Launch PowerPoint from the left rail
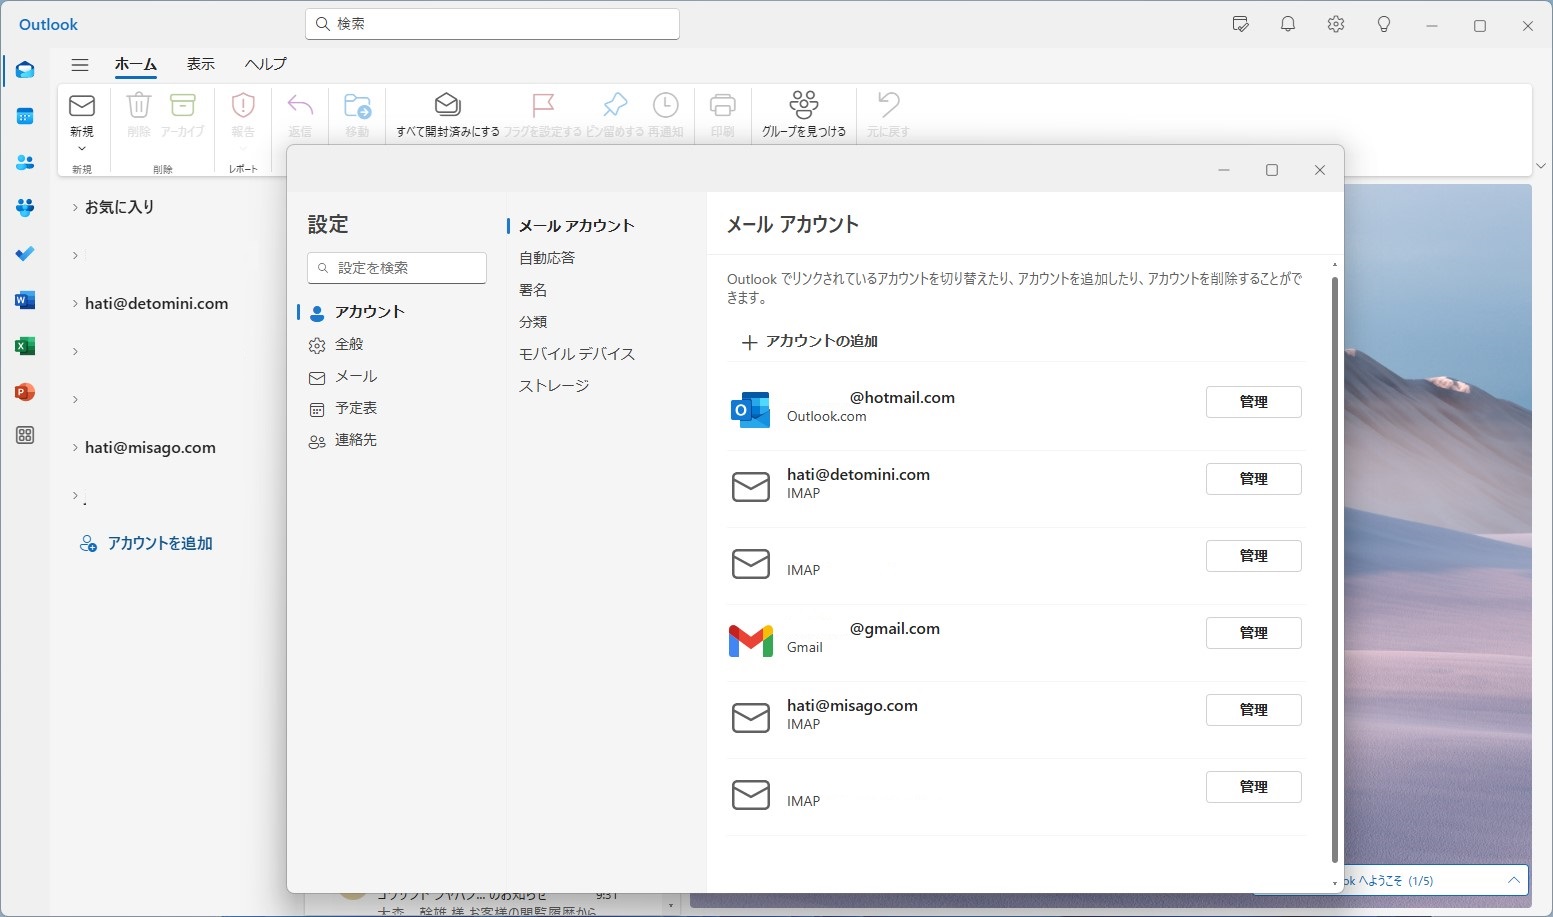 25,392
